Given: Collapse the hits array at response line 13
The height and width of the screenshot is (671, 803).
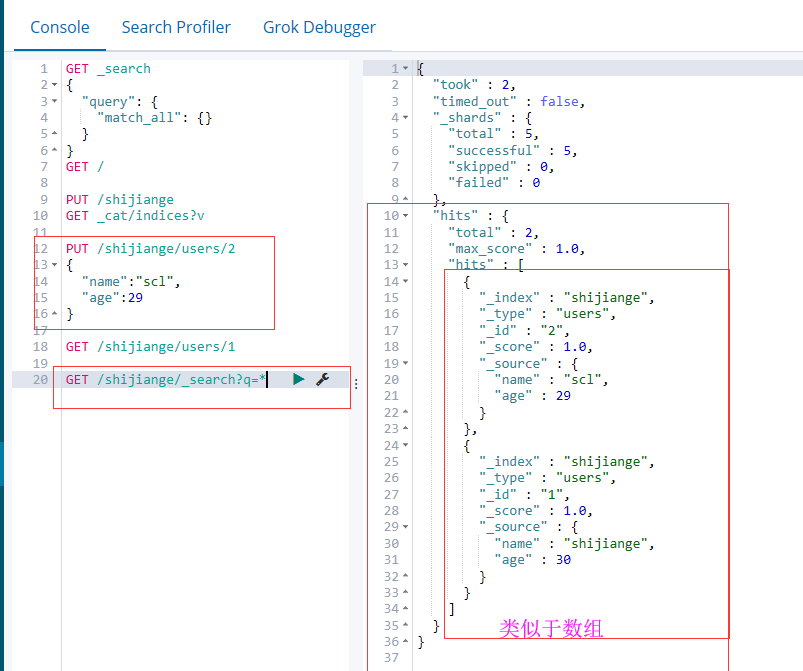Looking at the screenshot, I should click(406, 265).
